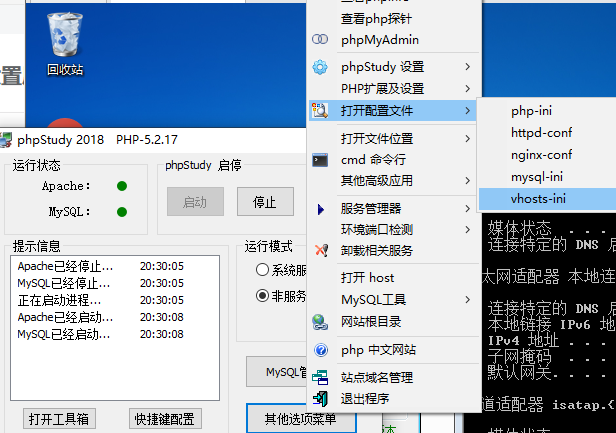Click the green MySQL status indicator
This screenshot has width=616, height=433.
[122, 212]
